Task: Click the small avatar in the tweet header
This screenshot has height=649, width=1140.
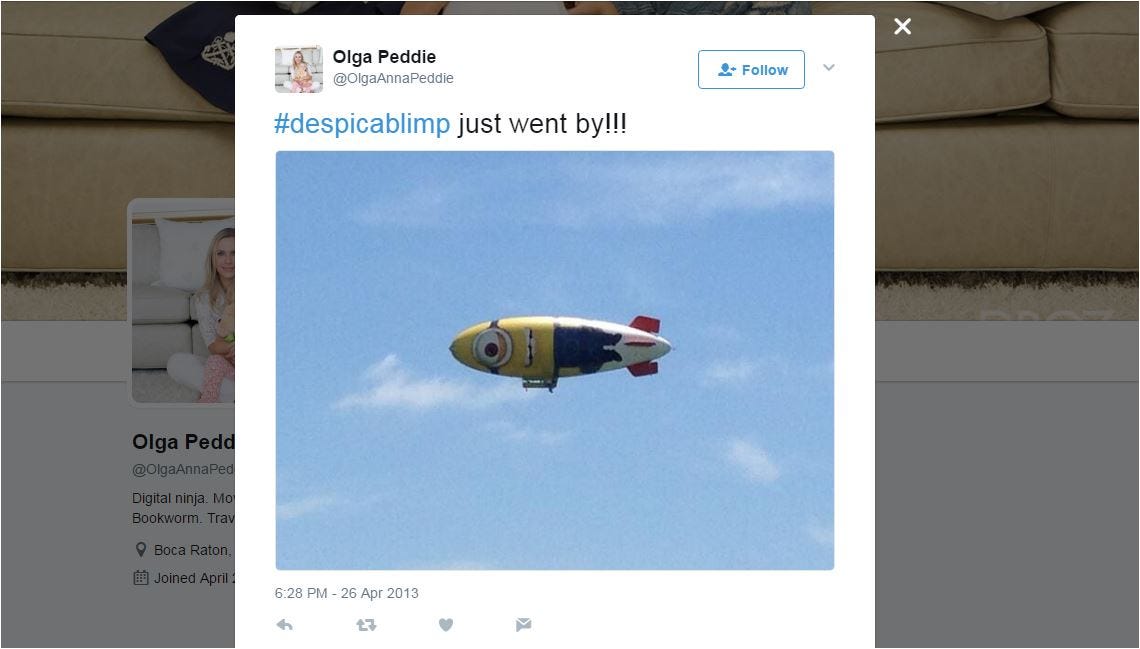Action: pos(299,69)
